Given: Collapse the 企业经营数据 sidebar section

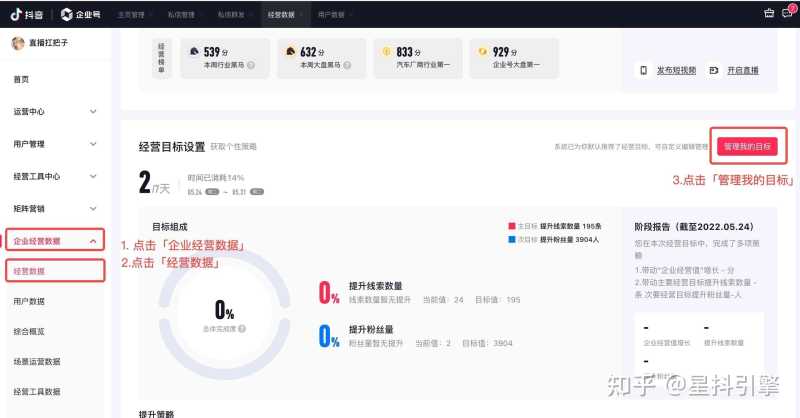Looking at the screenshot, I should click(x=93, y=241).
